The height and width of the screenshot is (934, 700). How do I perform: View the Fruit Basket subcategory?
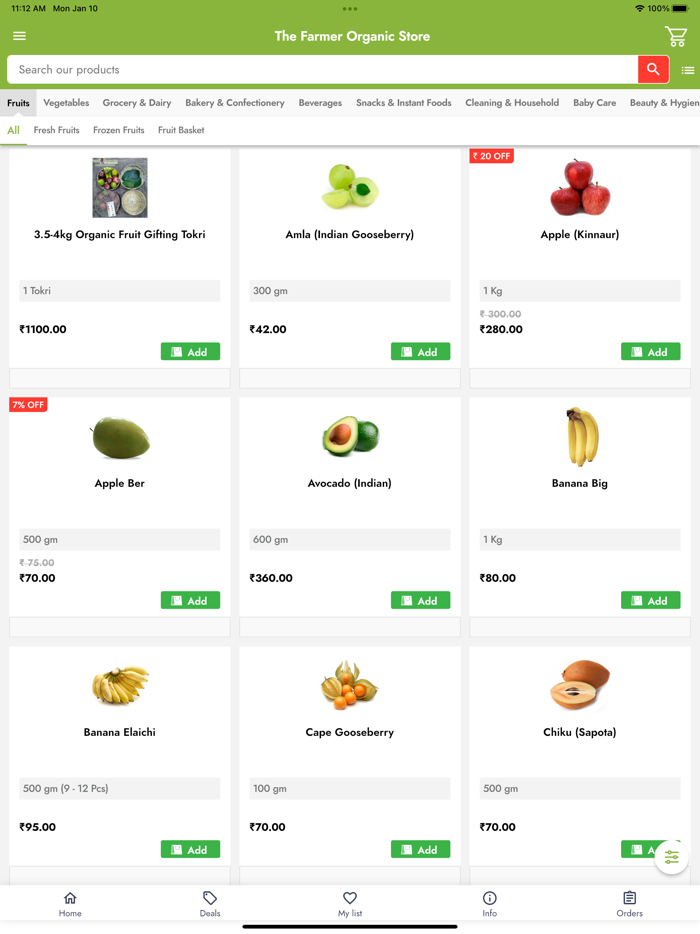180,129
